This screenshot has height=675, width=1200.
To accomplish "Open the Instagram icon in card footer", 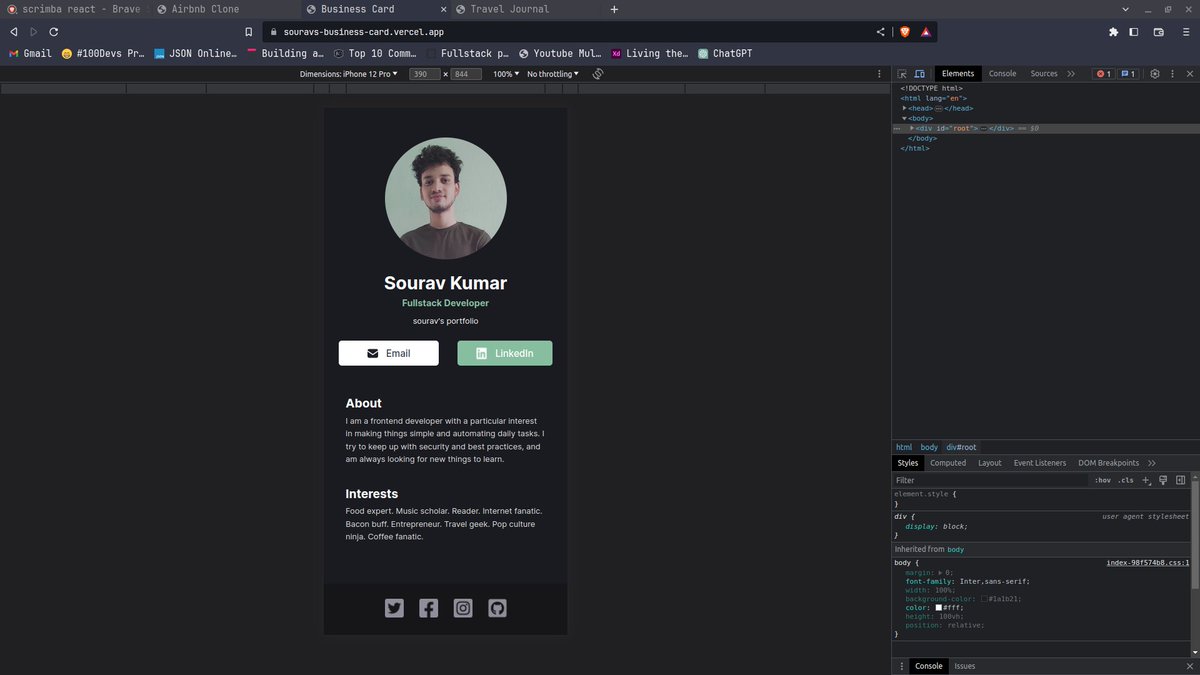I will coord(463,608).
